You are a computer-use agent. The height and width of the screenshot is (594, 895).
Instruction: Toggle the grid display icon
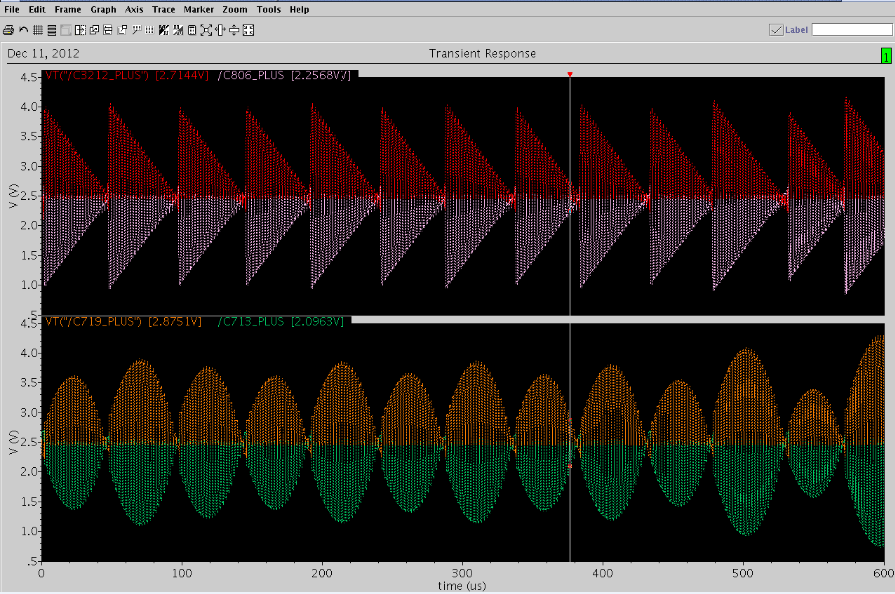[x=37, y=30]
